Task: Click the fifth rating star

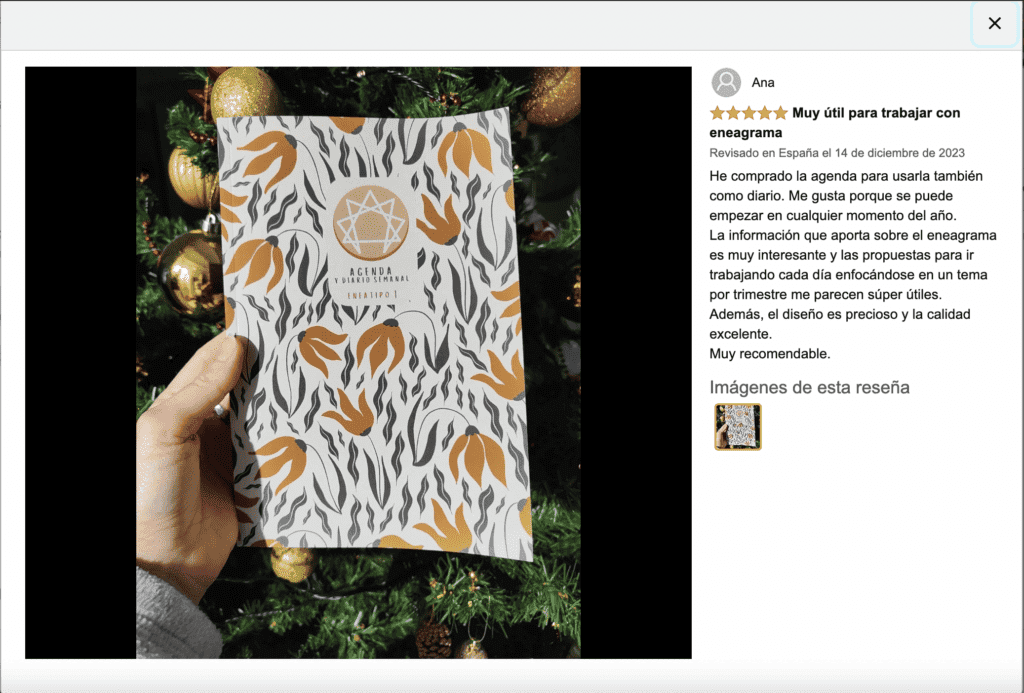Action: point(780,113)
